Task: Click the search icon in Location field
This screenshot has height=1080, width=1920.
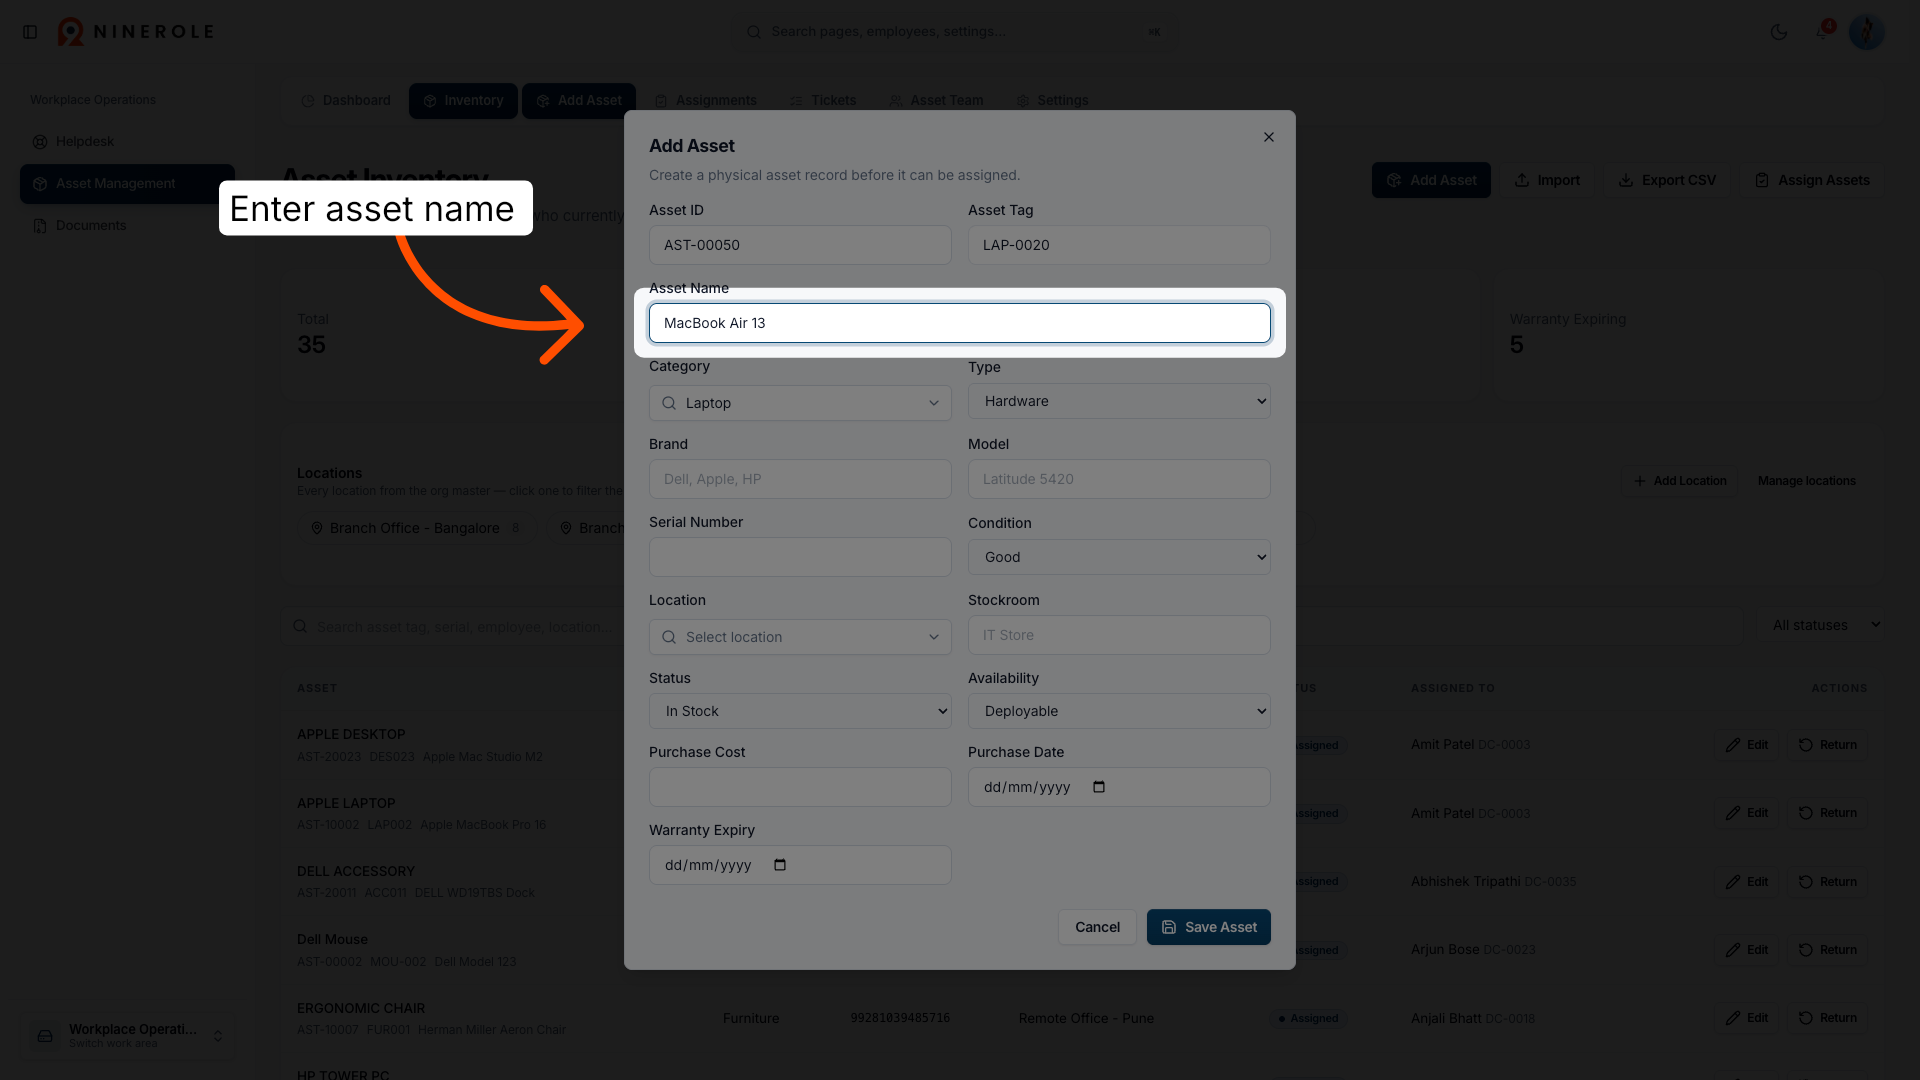Action: point(669,637)
